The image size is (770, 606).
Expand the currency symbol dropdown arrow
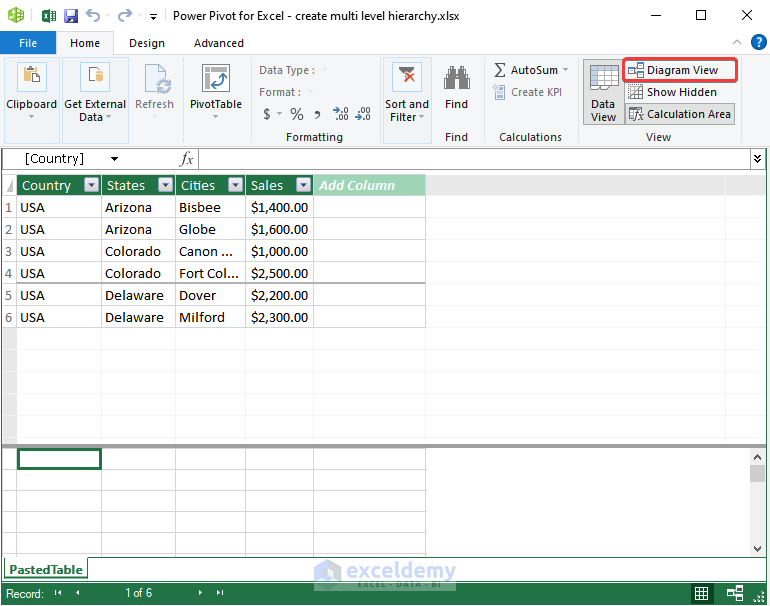[279, 114]
